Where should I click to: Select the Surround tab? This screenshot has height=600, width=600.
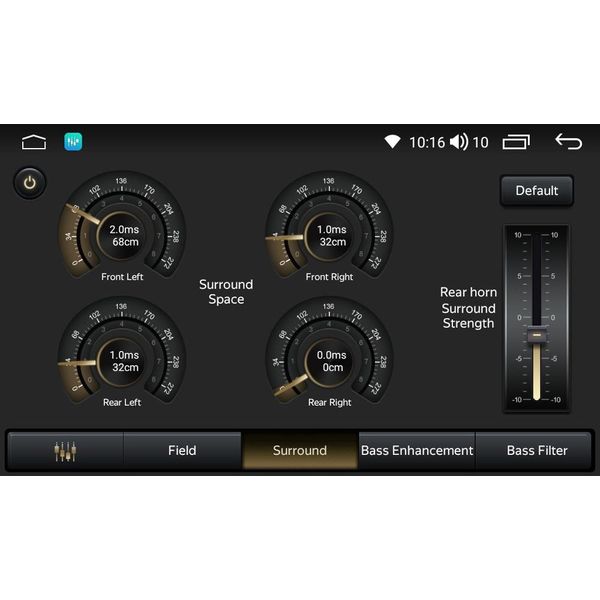(x=299, y=451)
